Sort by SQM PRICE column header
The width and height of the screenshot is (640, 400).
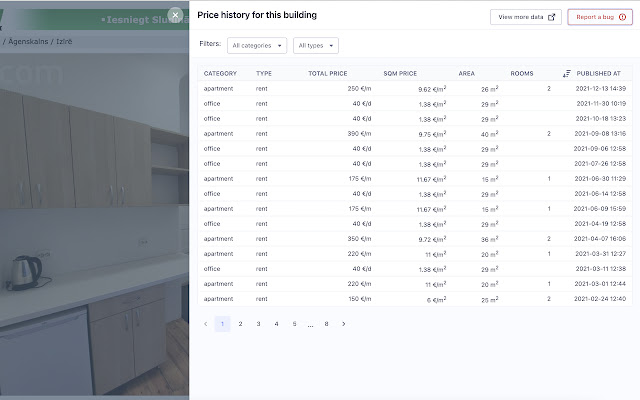(400, 73)
